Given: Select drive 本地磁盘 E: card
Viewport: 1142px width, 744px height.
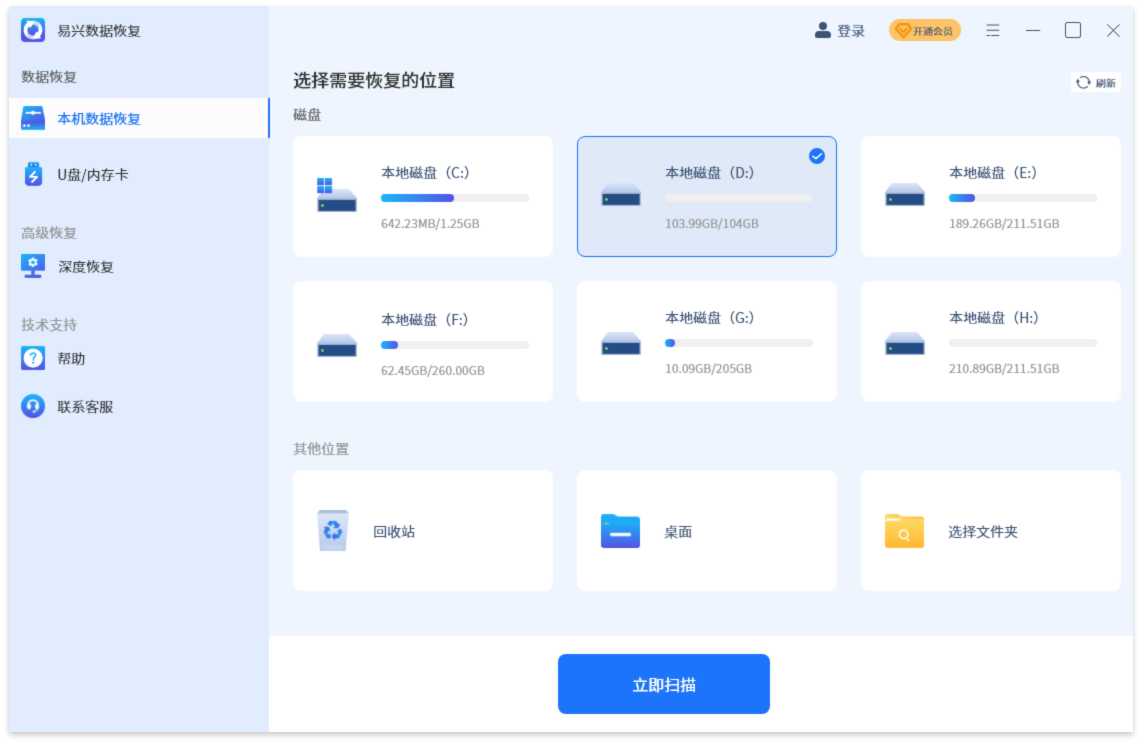Looking at the screenshot, I should click(x=990, y=196).
